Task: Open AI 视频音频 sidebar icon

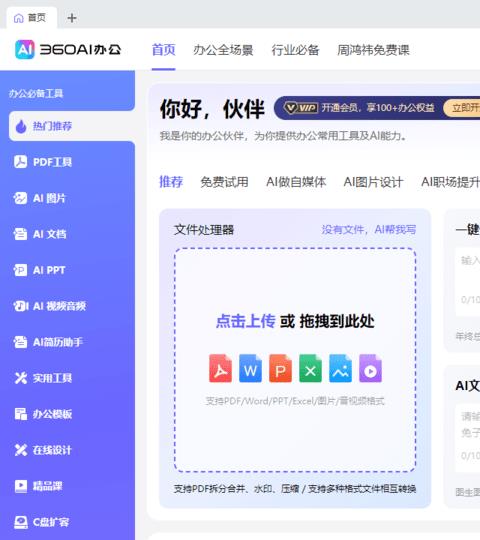Action: (x=20, y=306)
